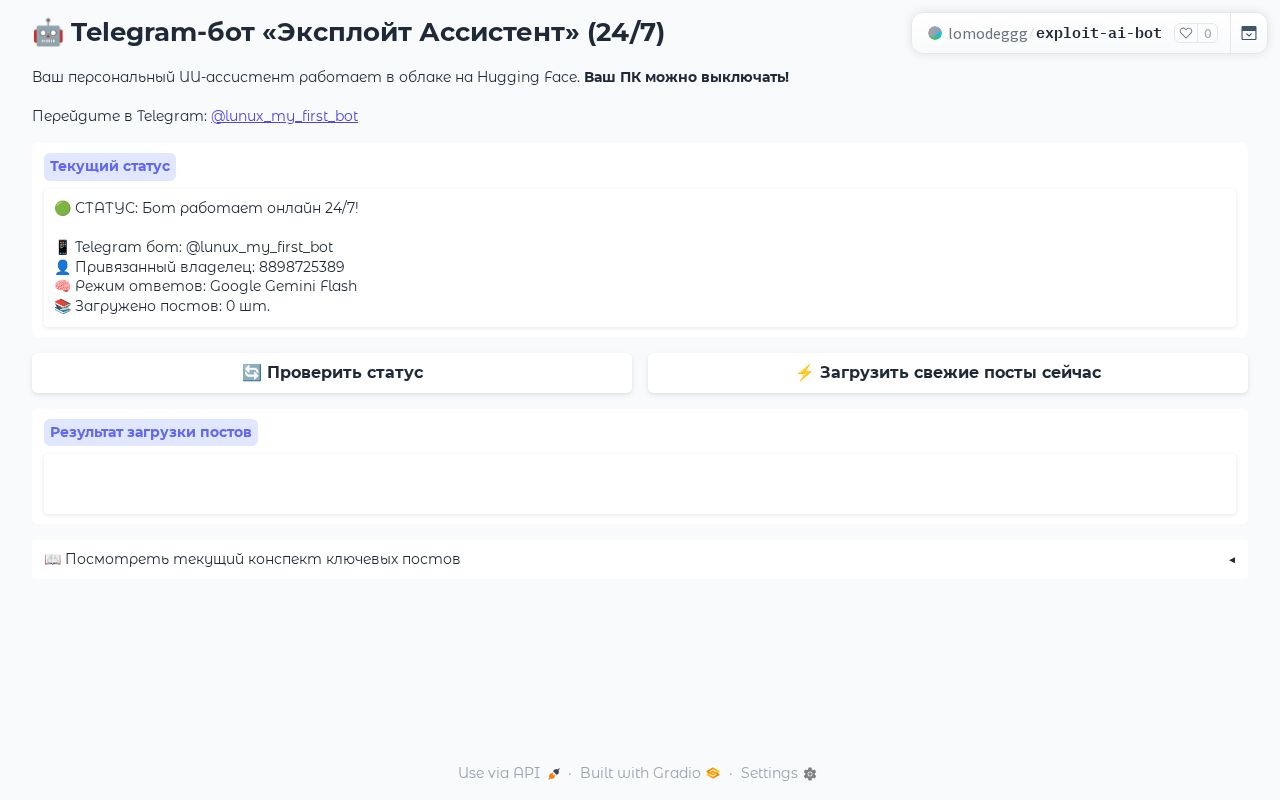Screen dimensions: 1280x800
Task: Click Загрузить свежие посты сейчас button
Action: 948,373
